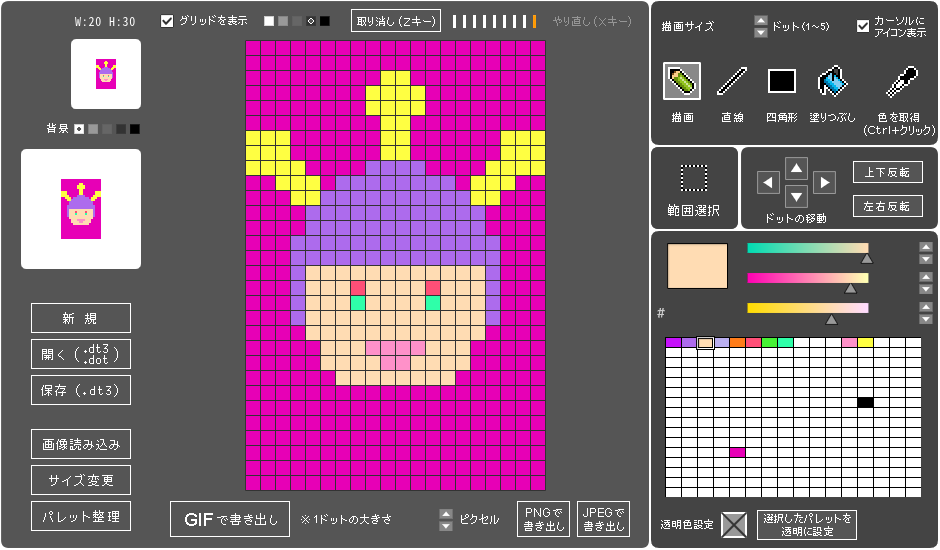
Task: Increase the first color slider value stepper
Action: [926, 246]
